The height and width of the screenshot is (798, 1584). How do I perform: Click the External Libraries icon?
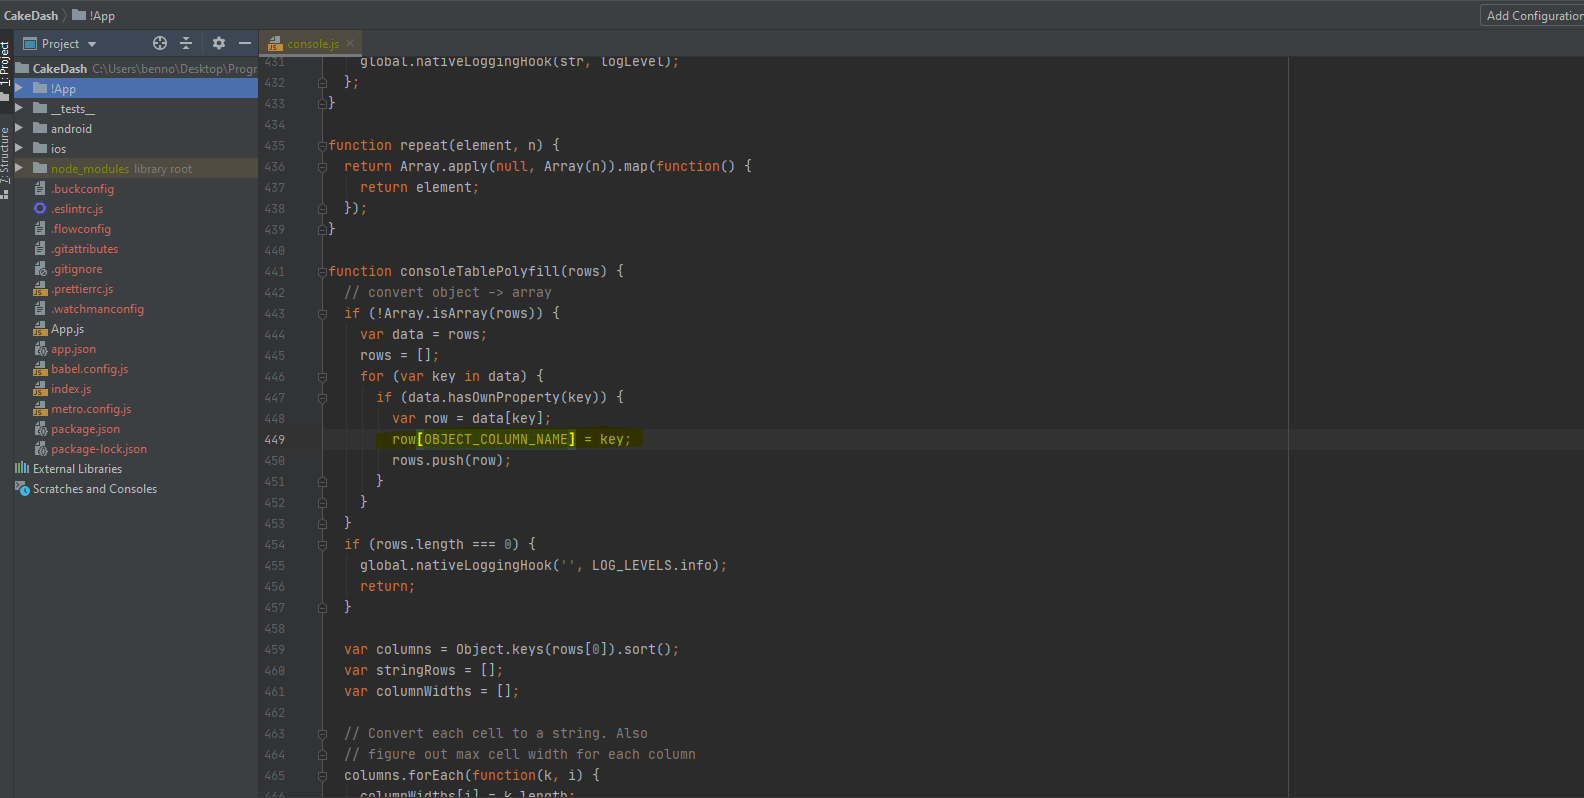[22, 468]
